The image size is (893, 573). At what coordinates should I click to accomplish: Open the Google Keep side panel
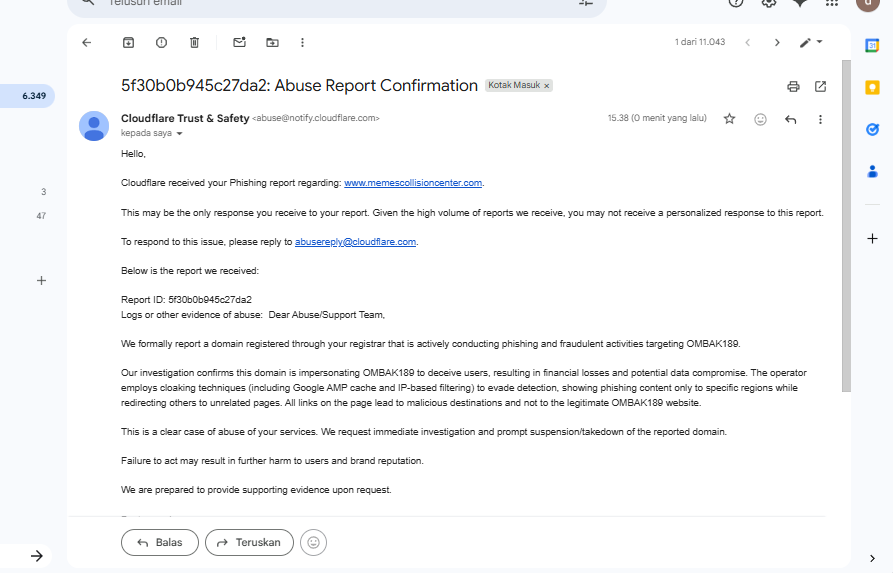click(x=872, y=88)
